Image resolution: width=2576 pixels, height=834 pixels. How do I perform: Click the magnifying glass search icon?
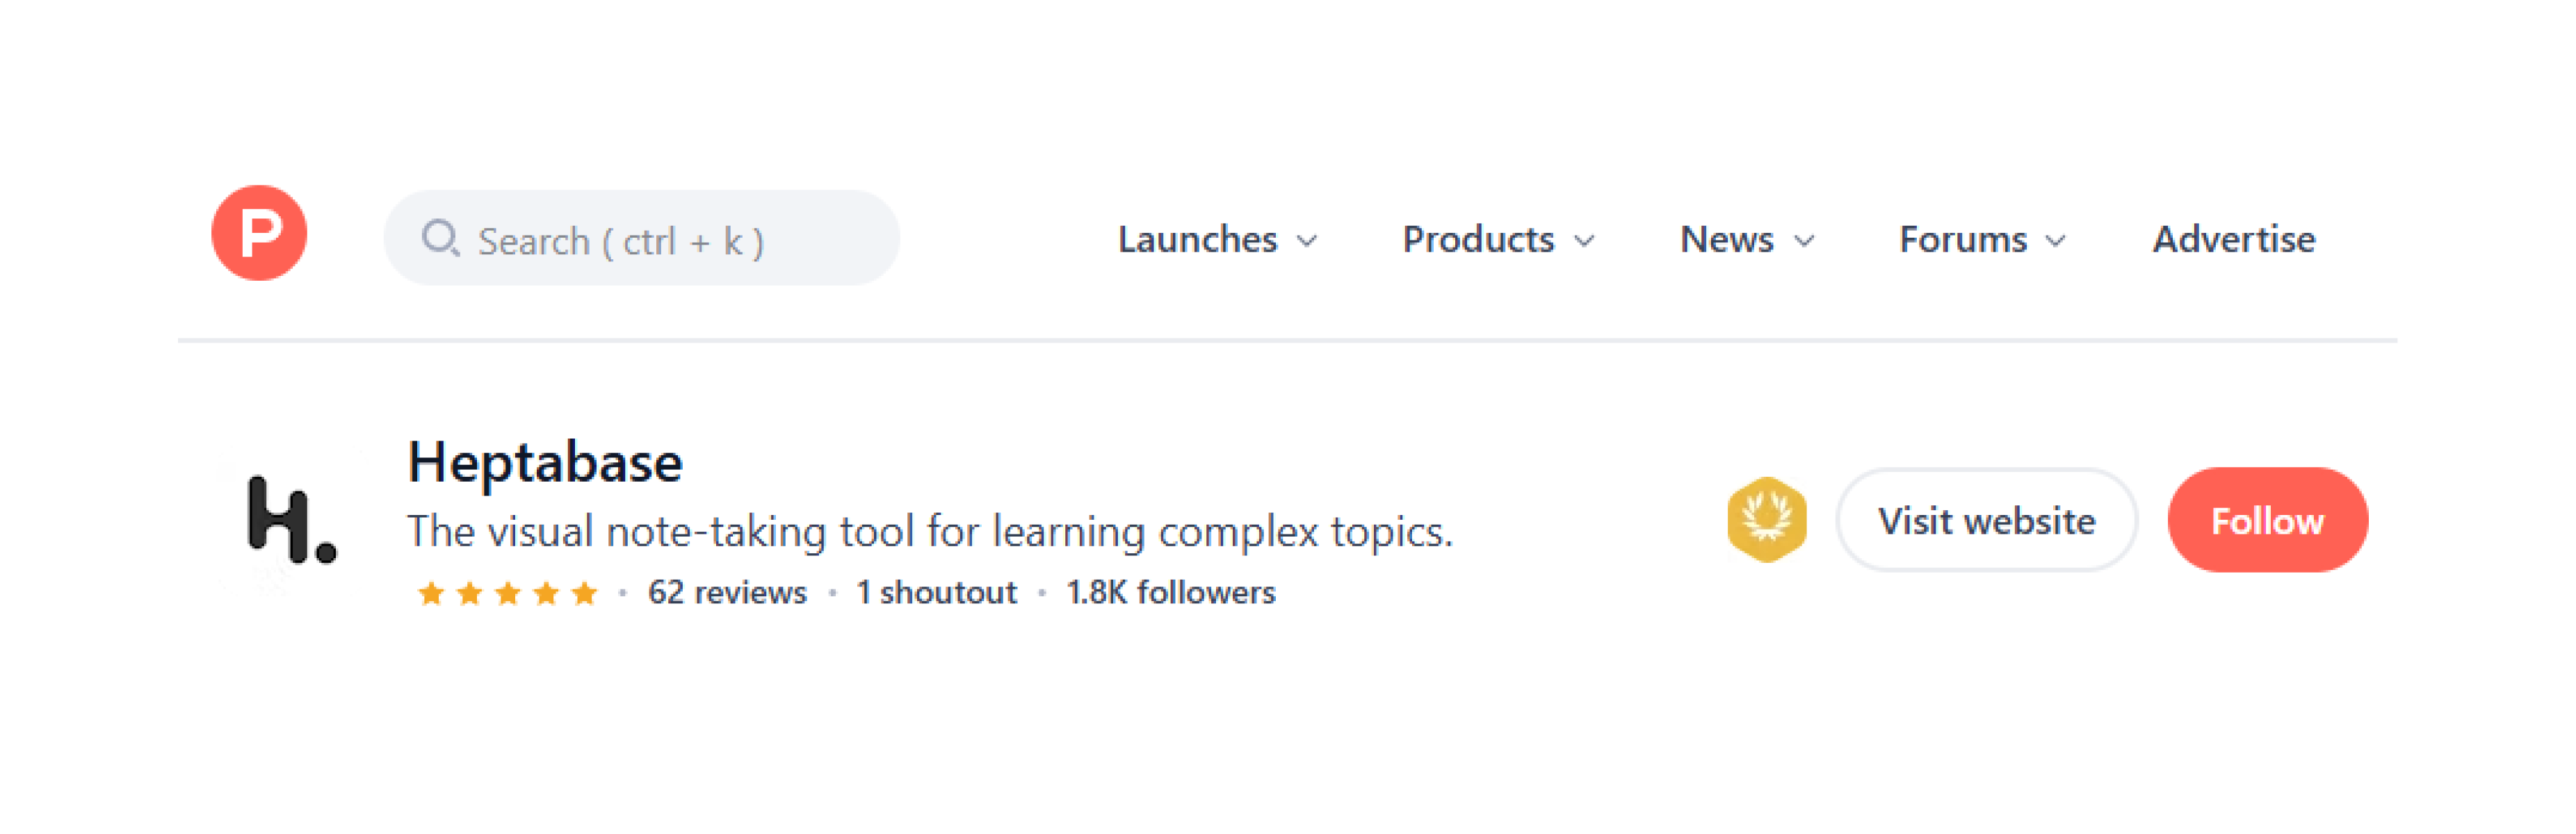tap(440, 240)
